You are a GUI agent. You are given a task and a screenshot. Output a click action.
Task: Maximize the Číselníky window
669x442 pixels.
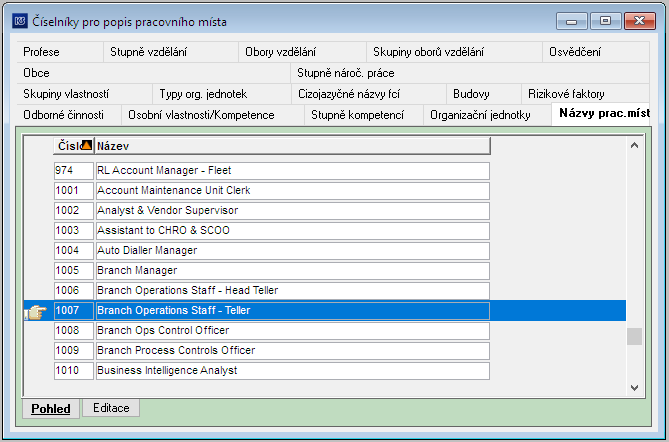(x=605, y=21)
